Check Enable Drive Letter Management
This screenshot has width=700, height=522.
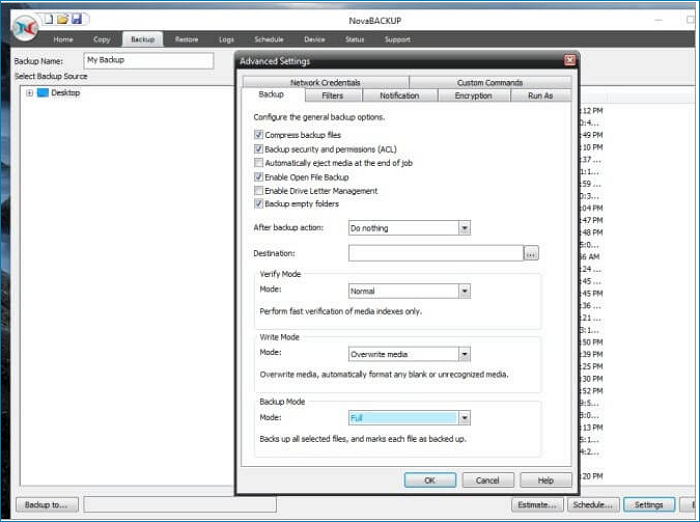[x=259, y=191]
